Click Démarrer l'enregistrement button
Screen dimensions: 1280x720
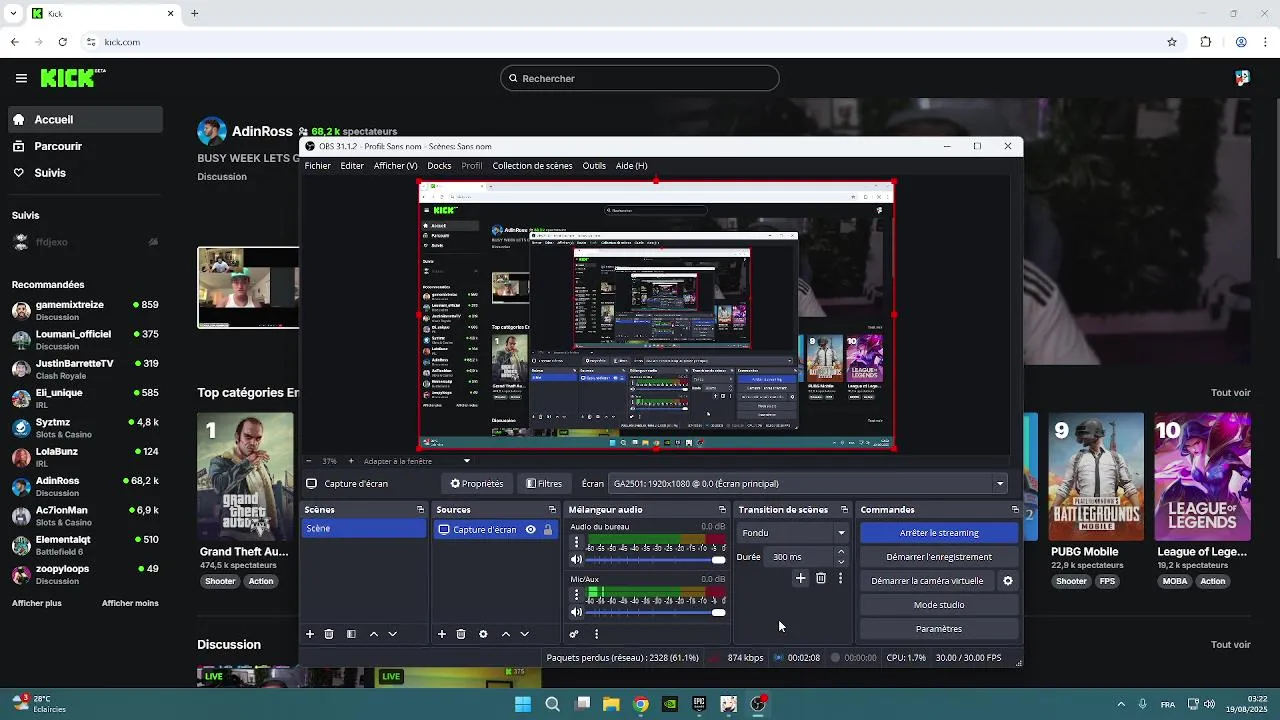tap(939, 557)
